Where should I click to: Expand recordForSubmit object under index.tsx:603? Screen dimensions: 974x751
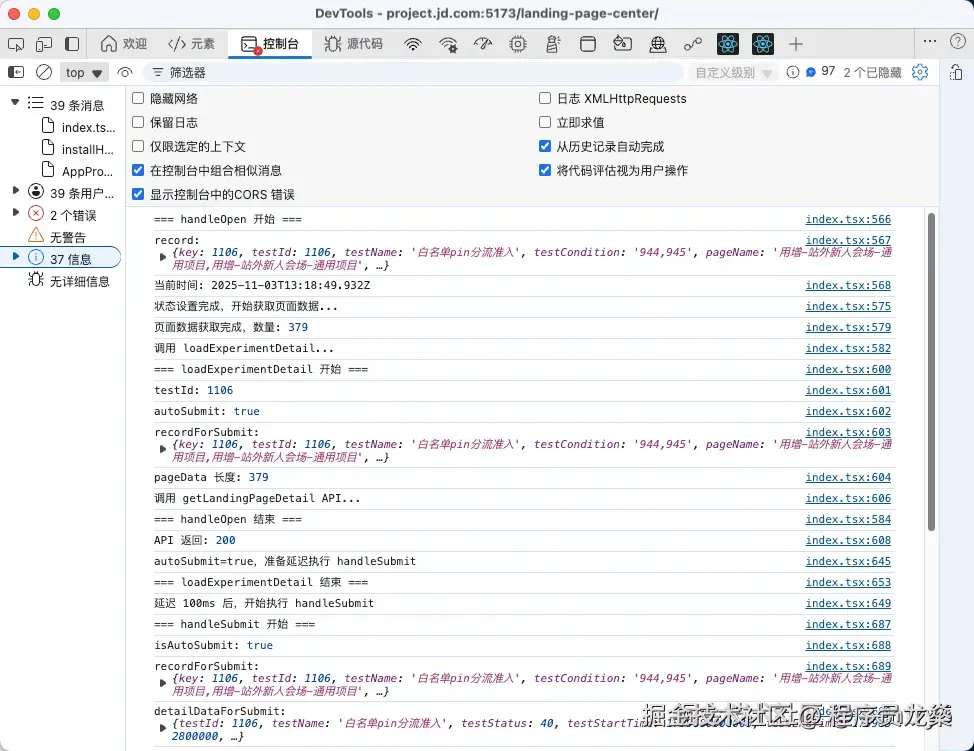click(x=163, y=448)
